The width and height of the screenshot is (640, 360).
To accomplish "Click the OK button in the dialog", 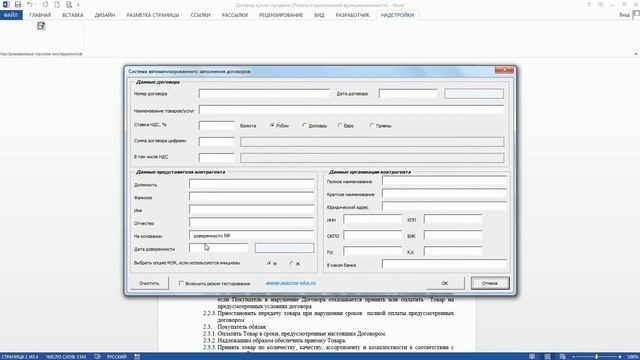I will (445, 283).
